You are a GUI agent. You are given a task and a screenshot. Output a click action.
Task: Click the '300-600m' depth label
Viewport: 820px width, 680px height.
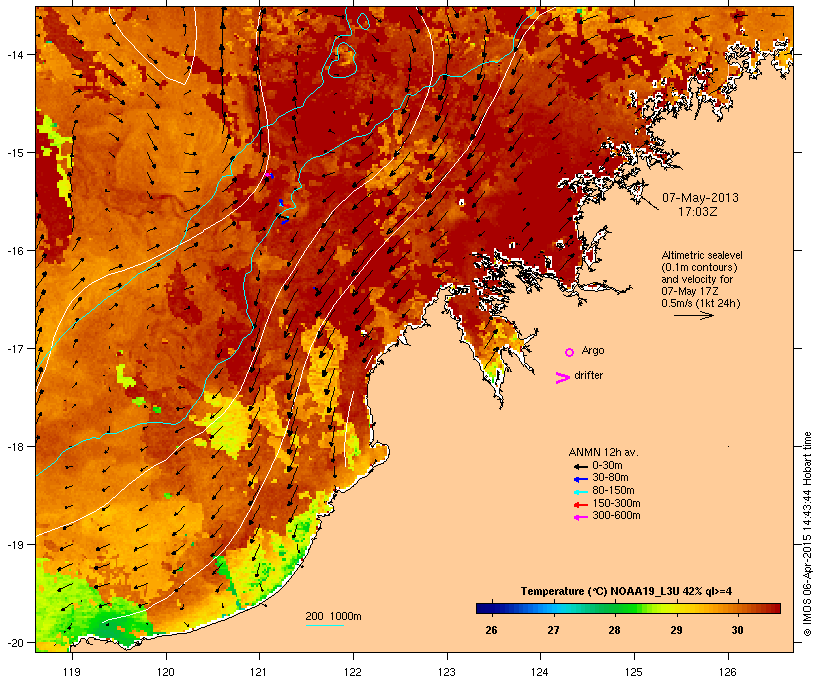coord(616,516)
